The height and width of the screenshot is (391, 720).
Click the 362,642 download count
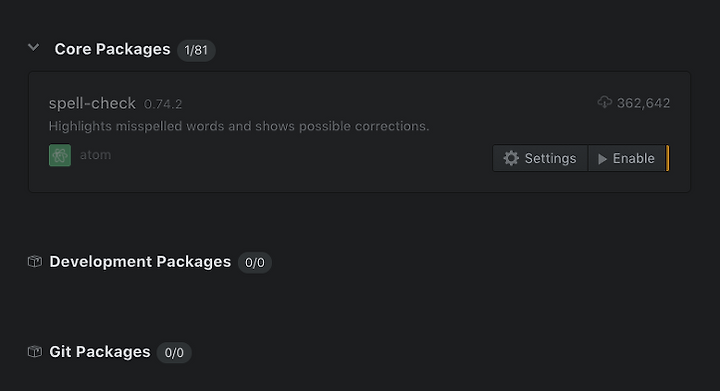point(643,103)
